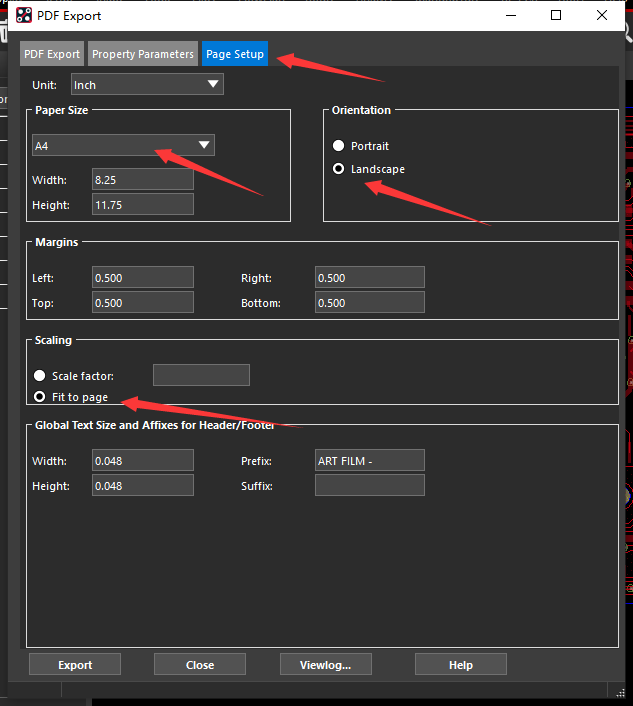Click the Export button

(75, 665)
